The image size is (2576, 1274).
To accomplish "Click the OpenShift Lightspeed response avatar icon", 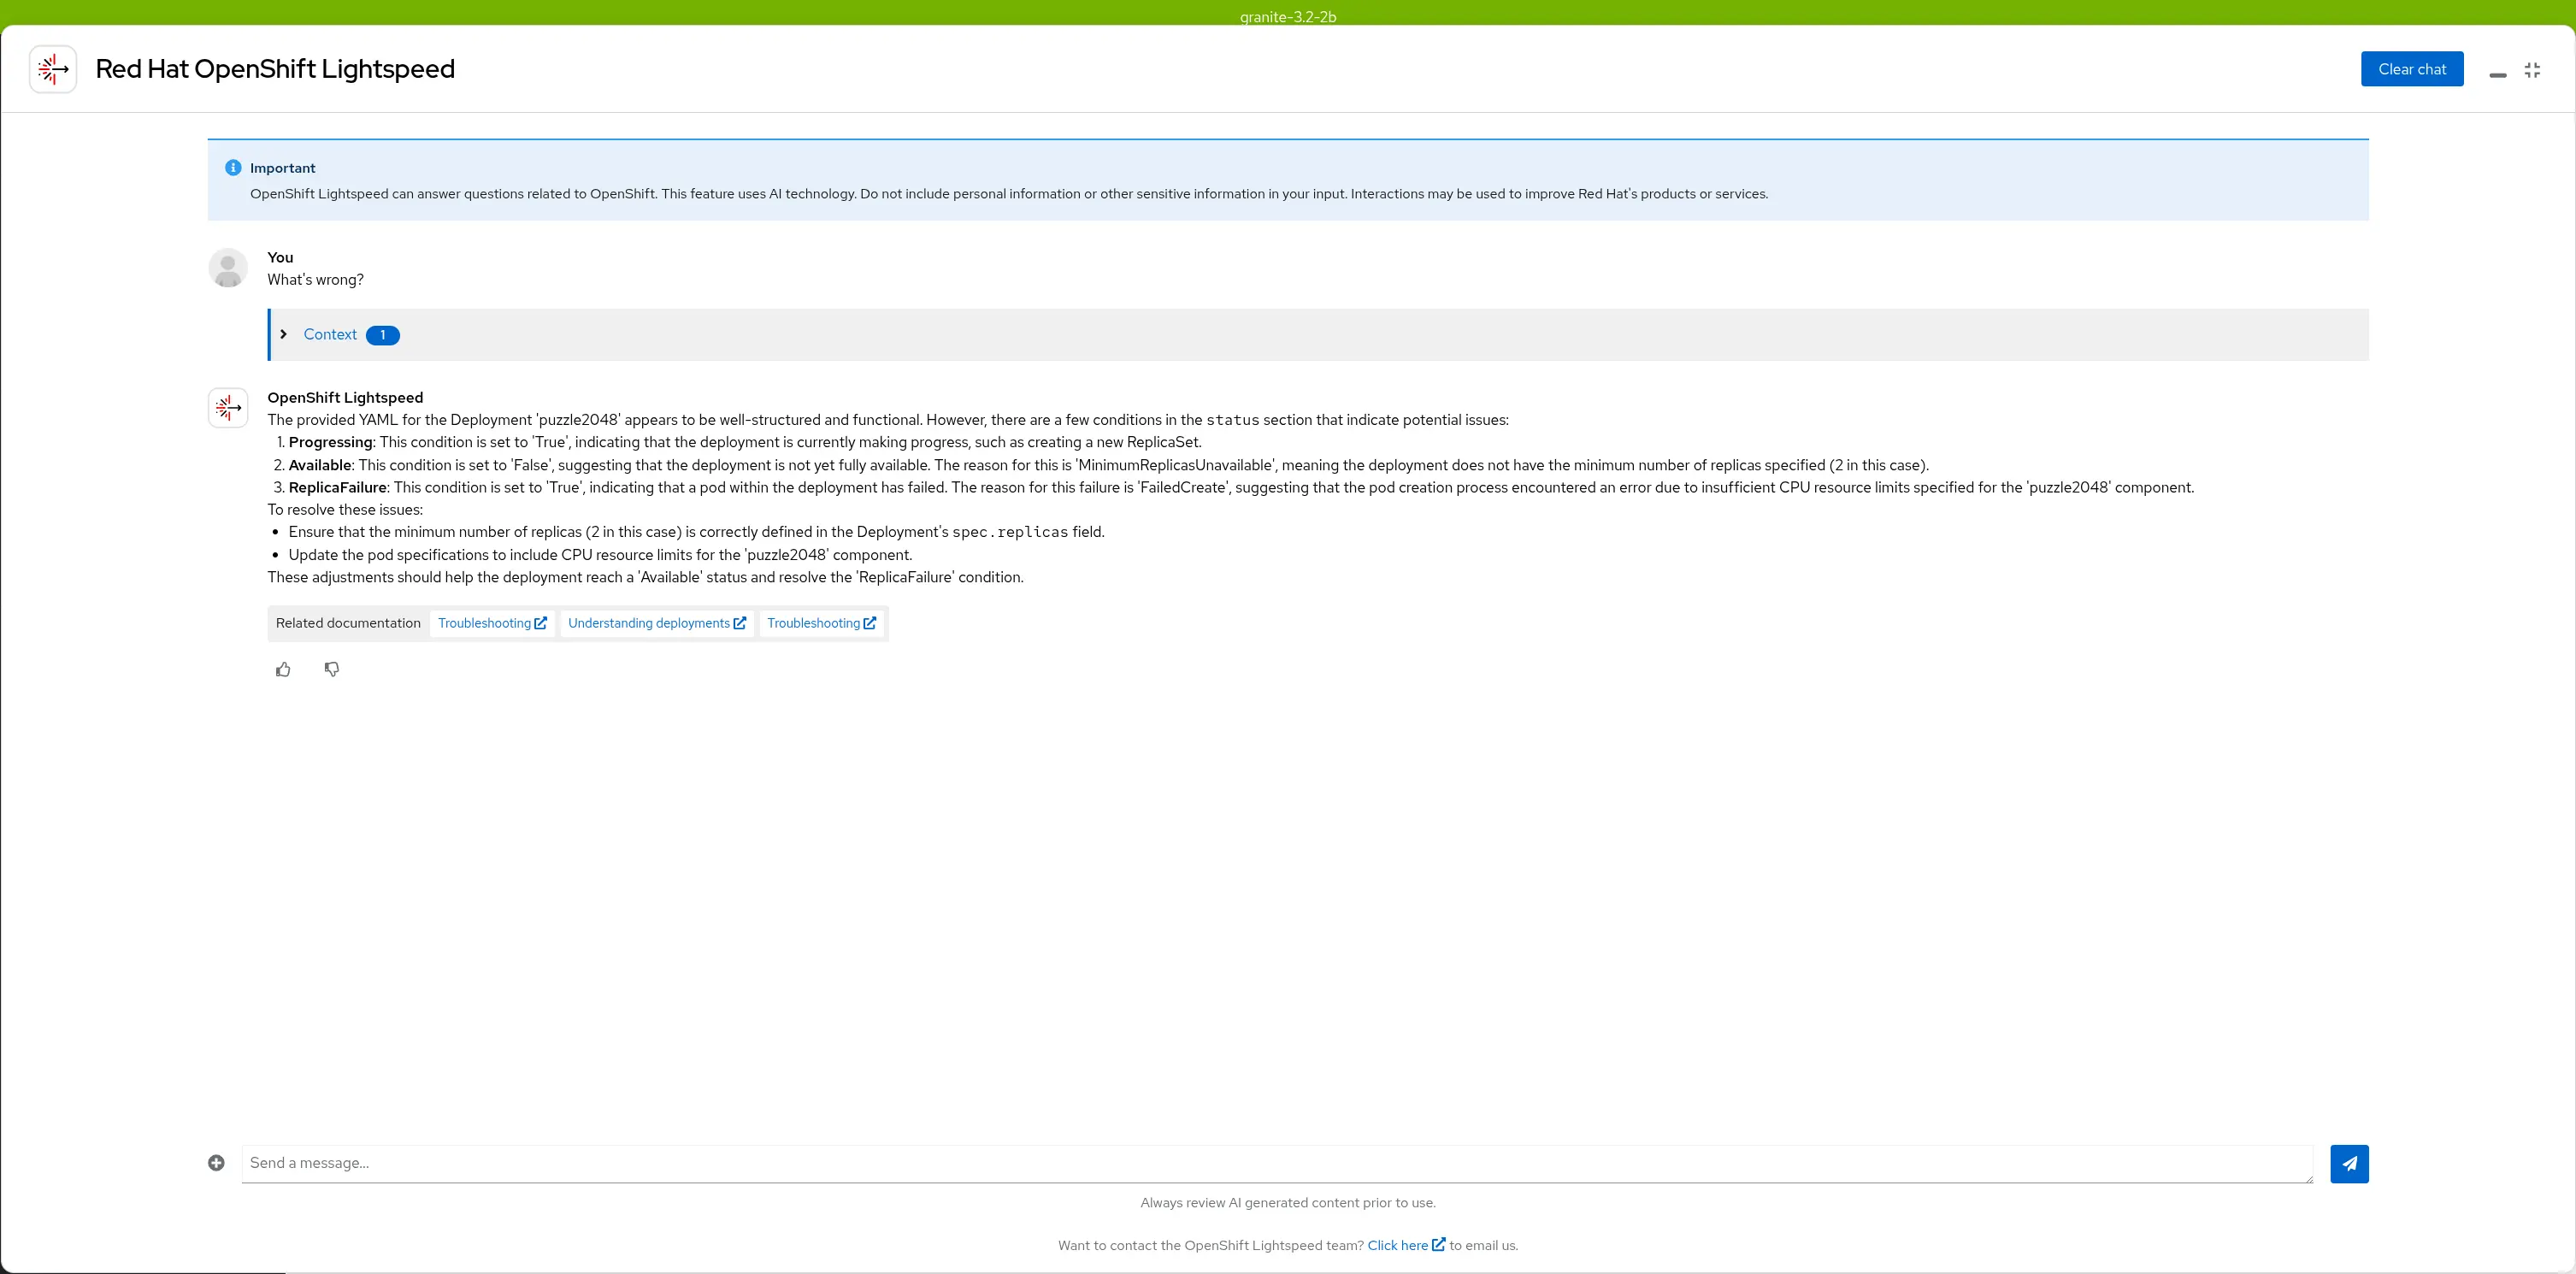I will click(x=228, y=408).
